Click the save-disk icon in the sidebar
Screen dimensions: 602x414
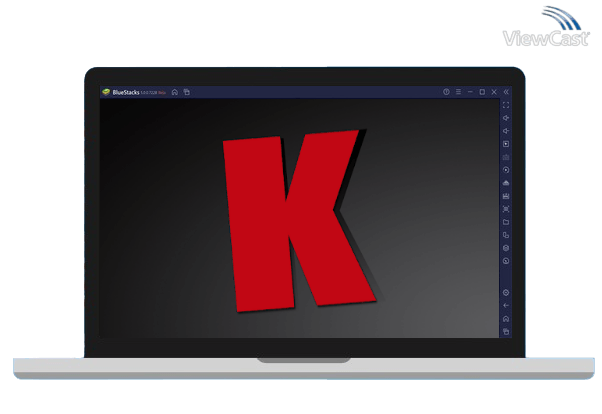click(506, 196)
